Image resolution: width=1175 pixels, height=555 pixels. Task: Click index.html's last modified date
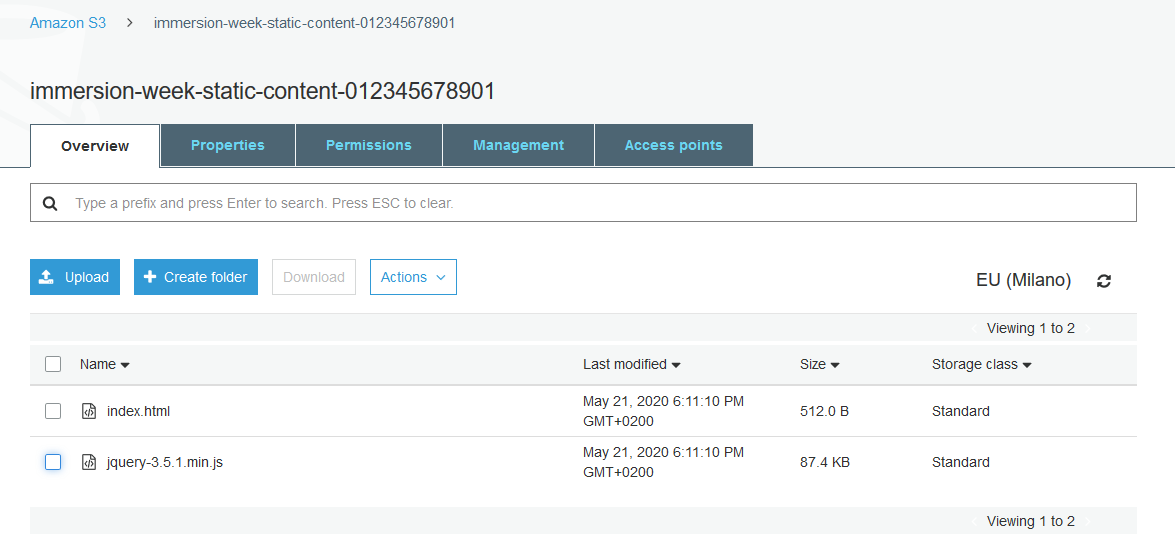click(x=663, y=411)
